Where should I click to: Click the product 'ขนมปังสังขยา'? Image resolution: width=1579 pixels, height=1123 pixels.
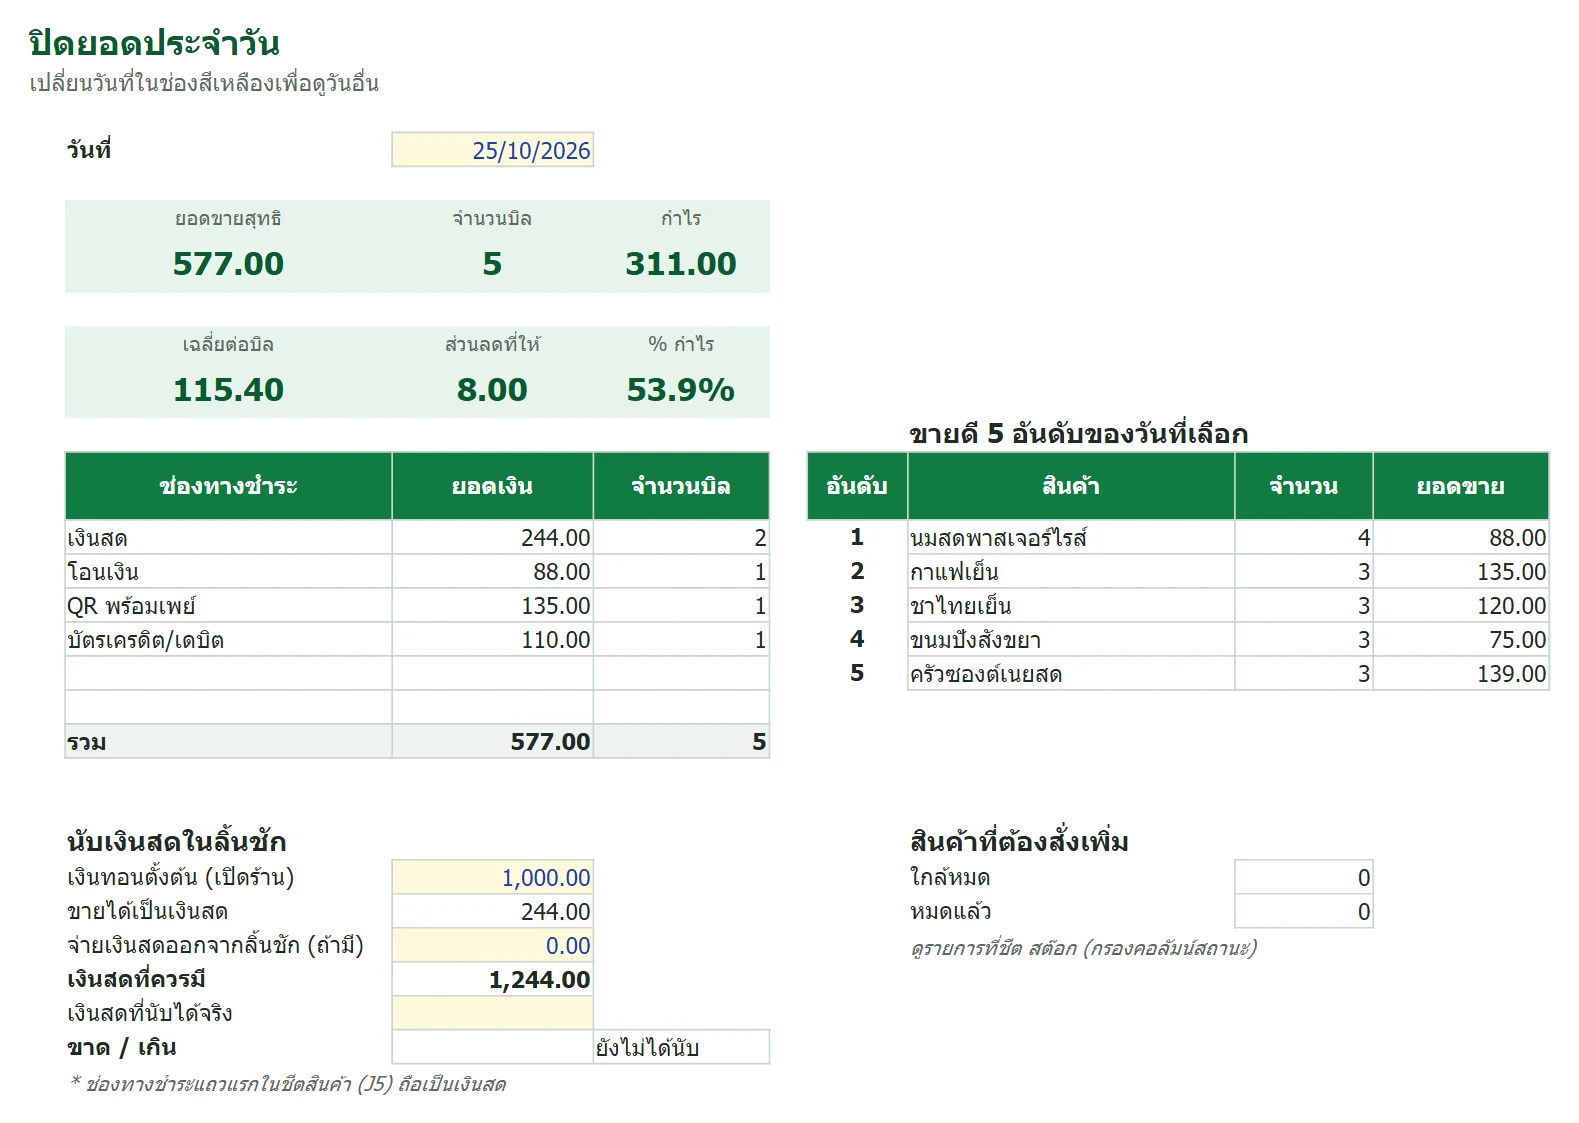tap(1071, 639)
